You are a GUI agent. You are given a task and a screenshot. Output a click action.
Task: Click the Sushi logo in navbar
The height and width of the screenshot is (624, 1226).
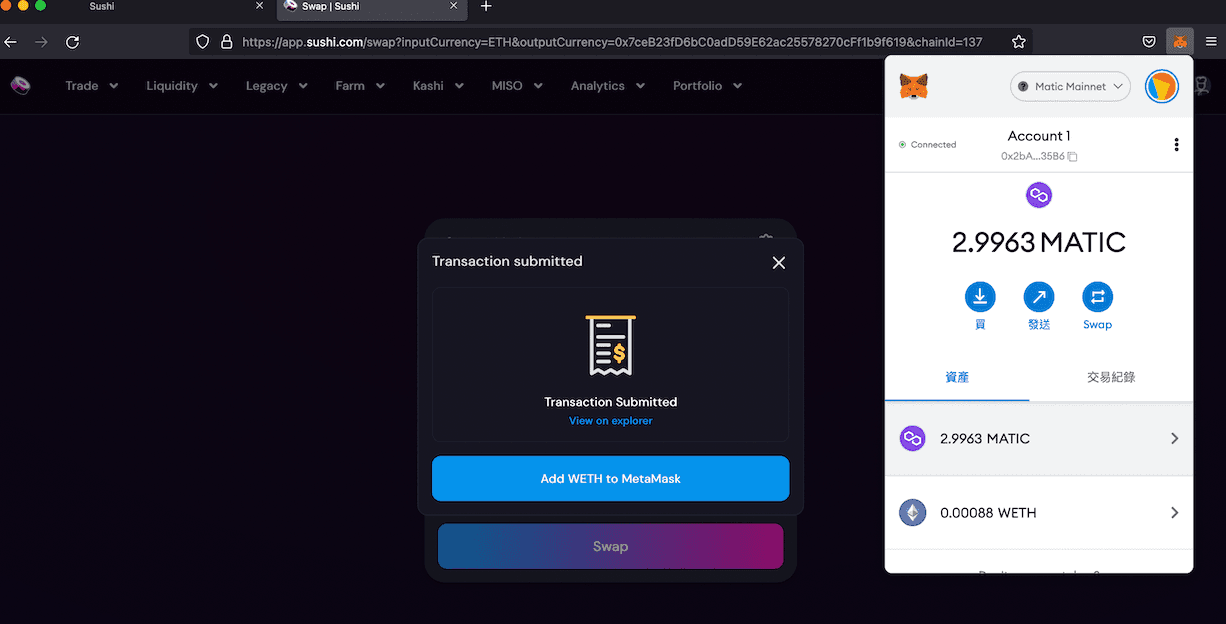[20, 86]
